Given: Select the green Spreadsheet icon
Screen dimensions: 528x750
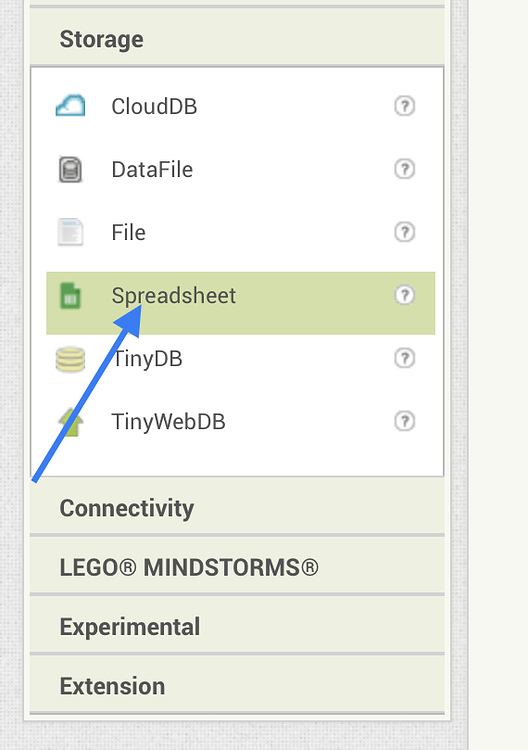Looking at the screenshot, I should 70,296.
